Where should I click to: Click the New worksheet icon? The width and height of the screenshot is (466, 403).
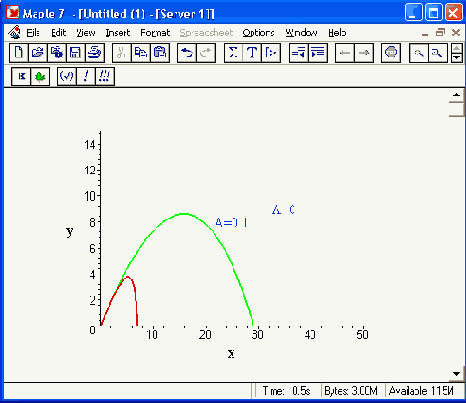click(x=19, y=53)
